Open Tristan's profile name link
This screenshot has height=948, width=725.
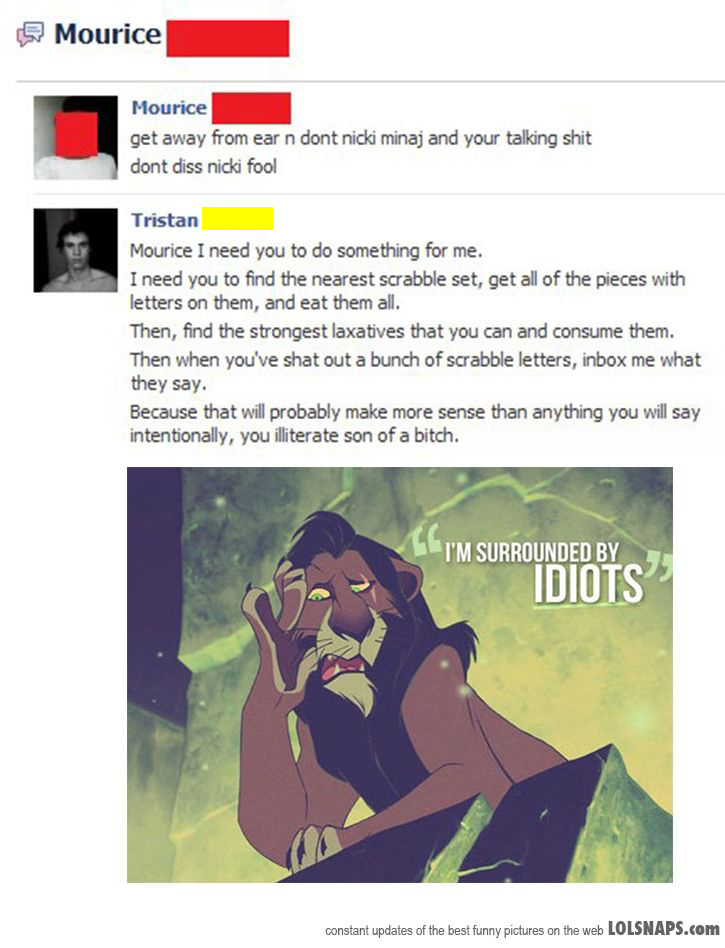(x=164, y=220)
